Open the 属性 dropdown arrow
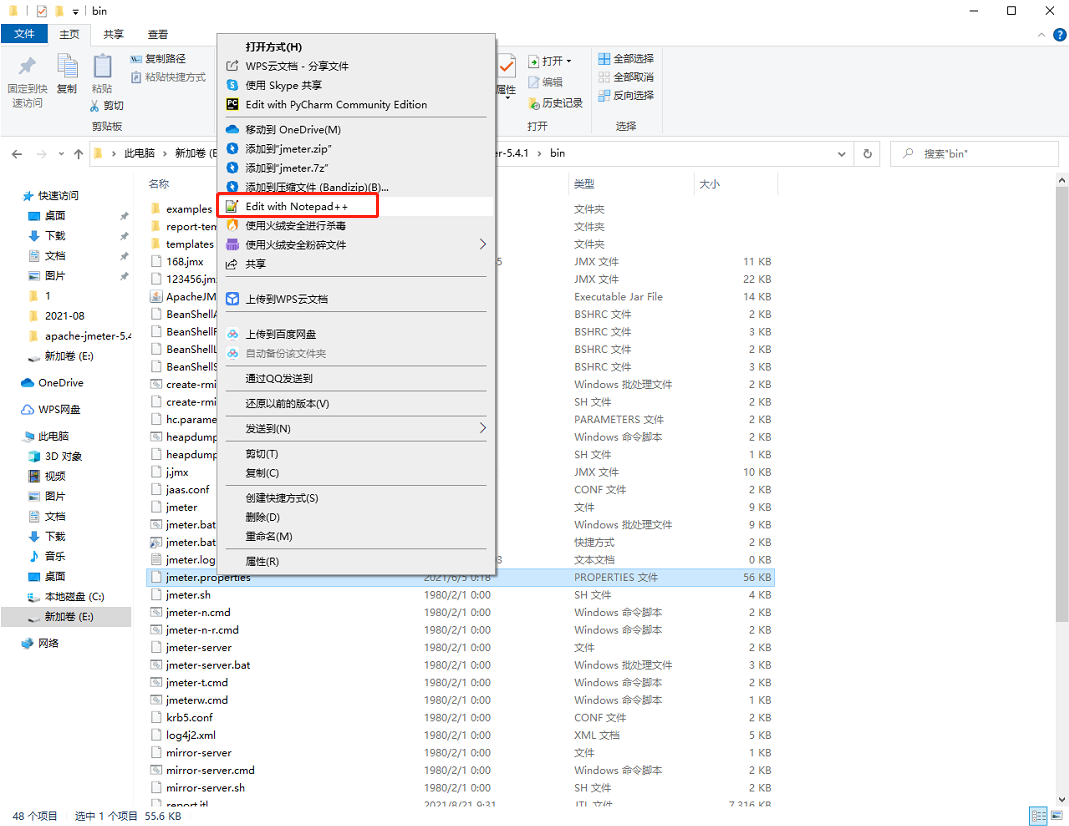This screenshot has height=826, width=1069. click(508, 97)
